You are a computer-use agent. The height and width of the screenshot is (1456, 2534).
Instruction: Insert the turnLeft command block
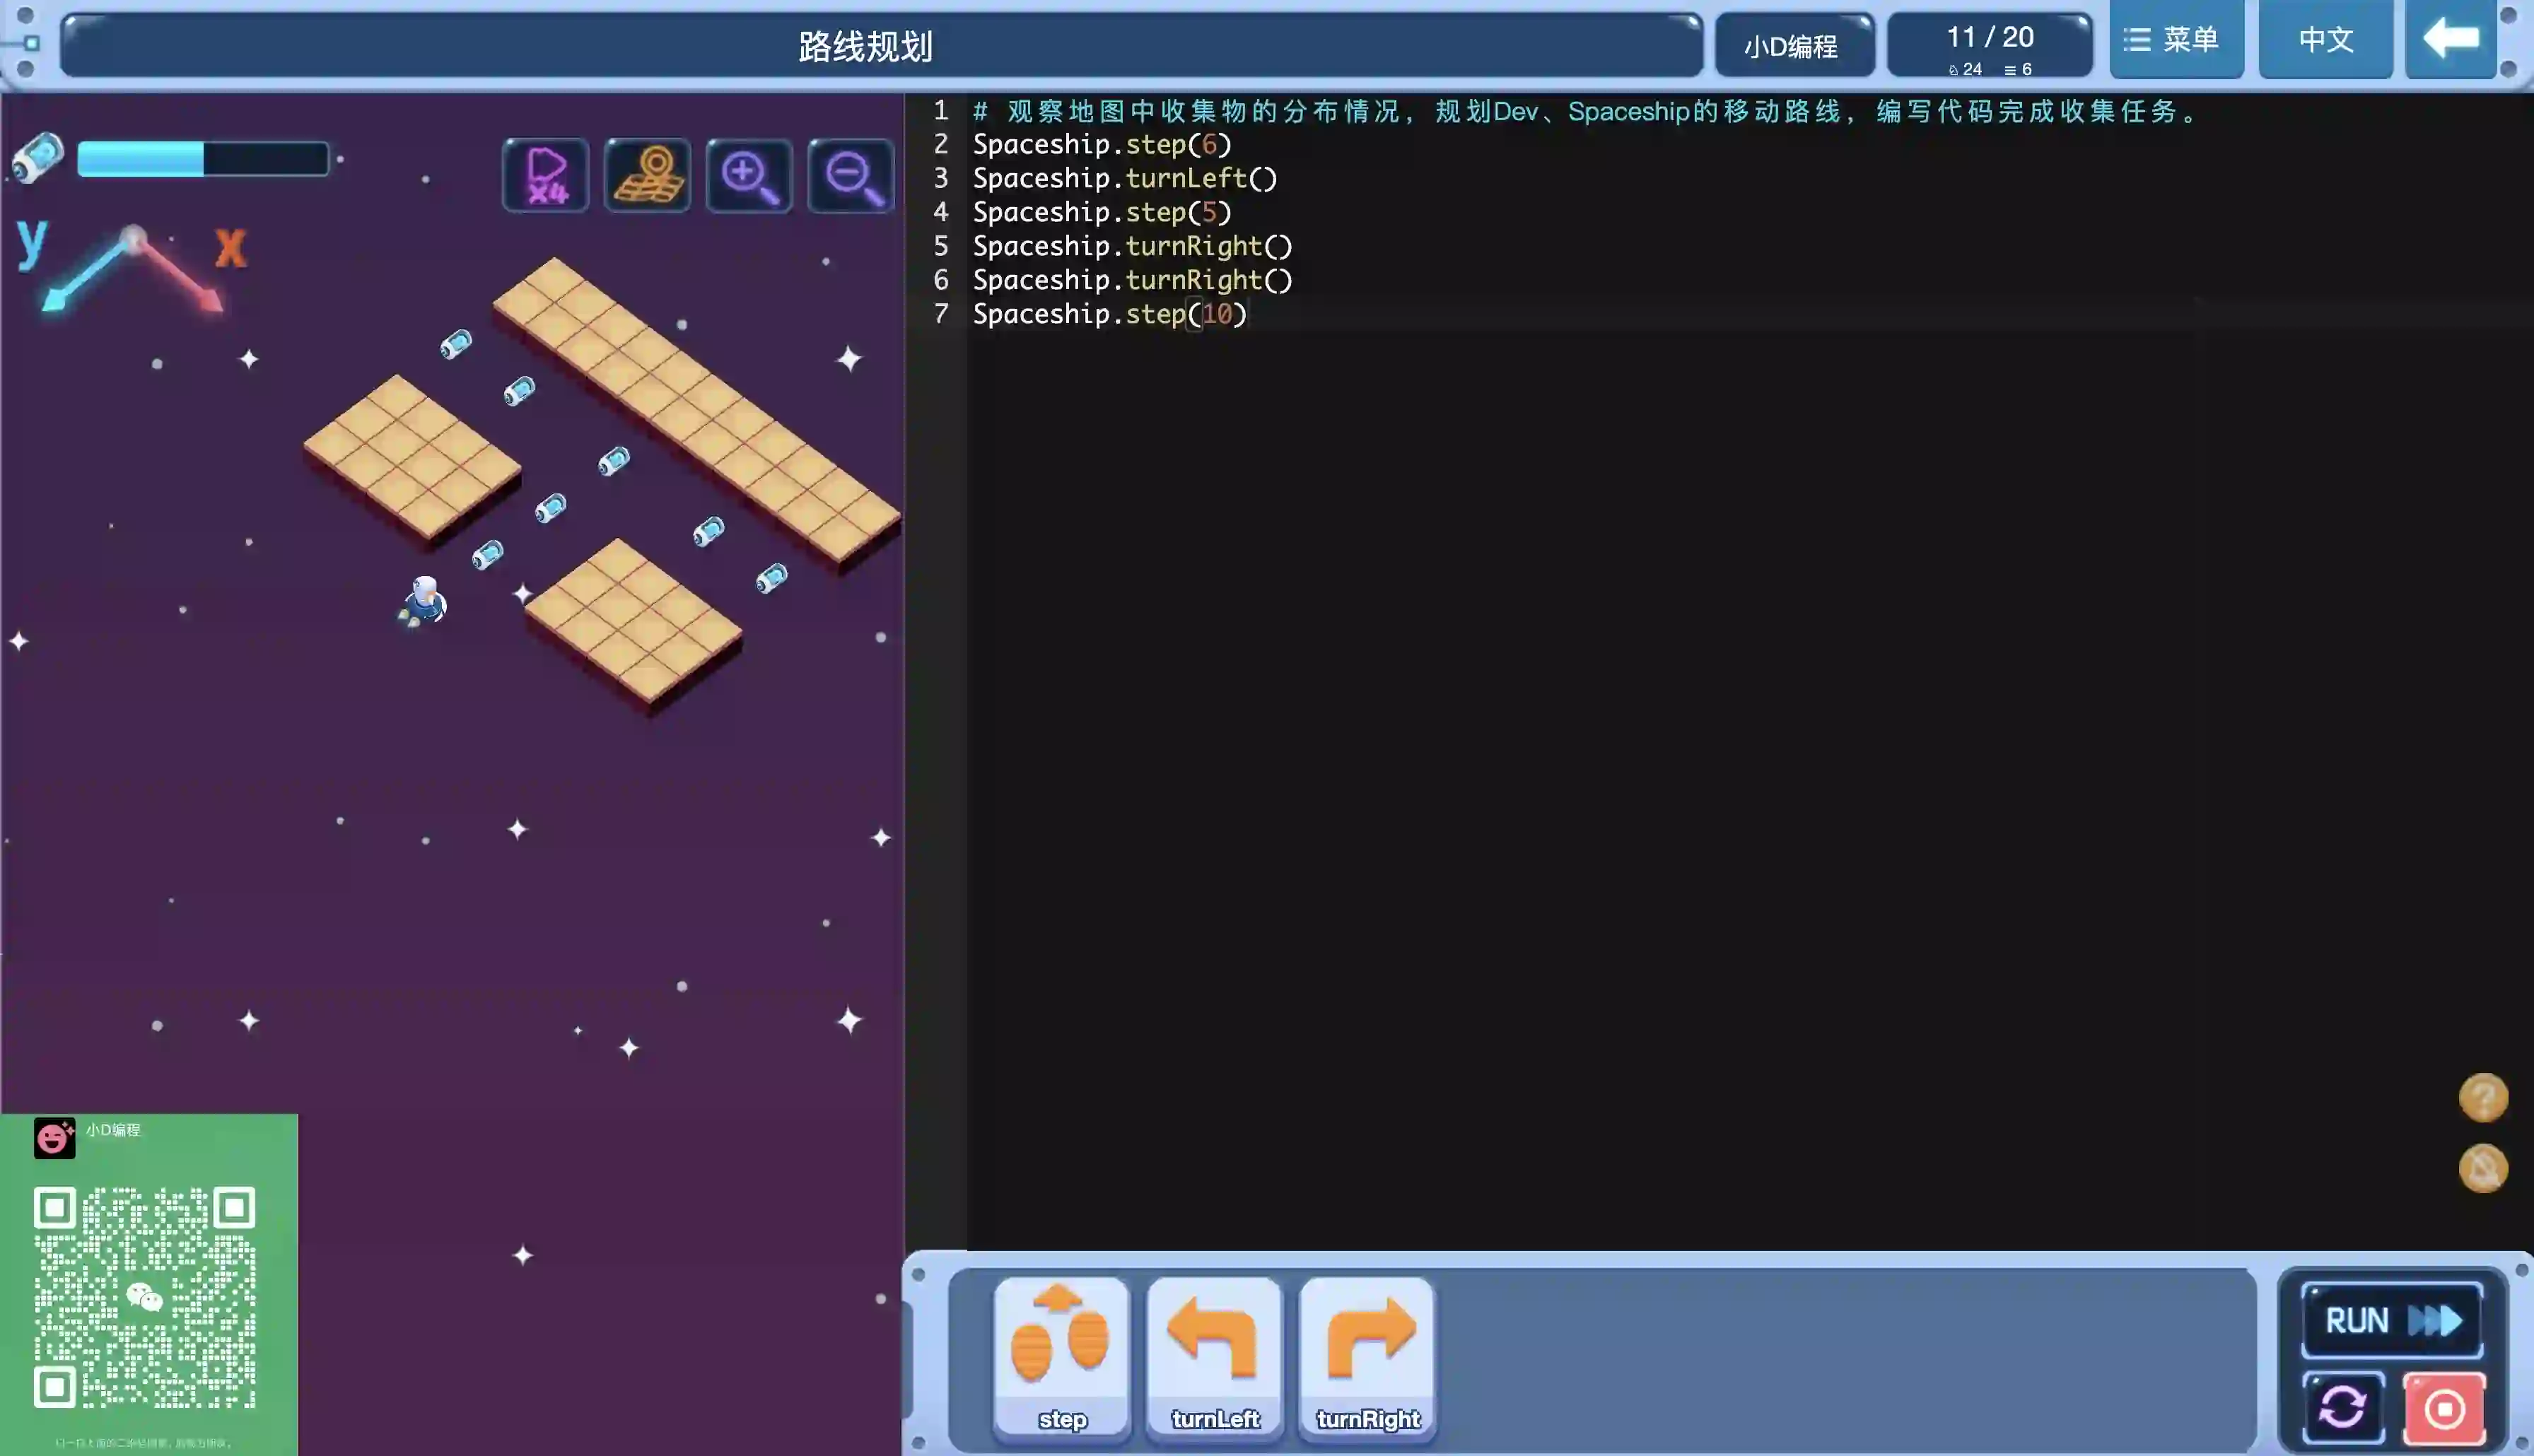[x=1214, y=1358]
